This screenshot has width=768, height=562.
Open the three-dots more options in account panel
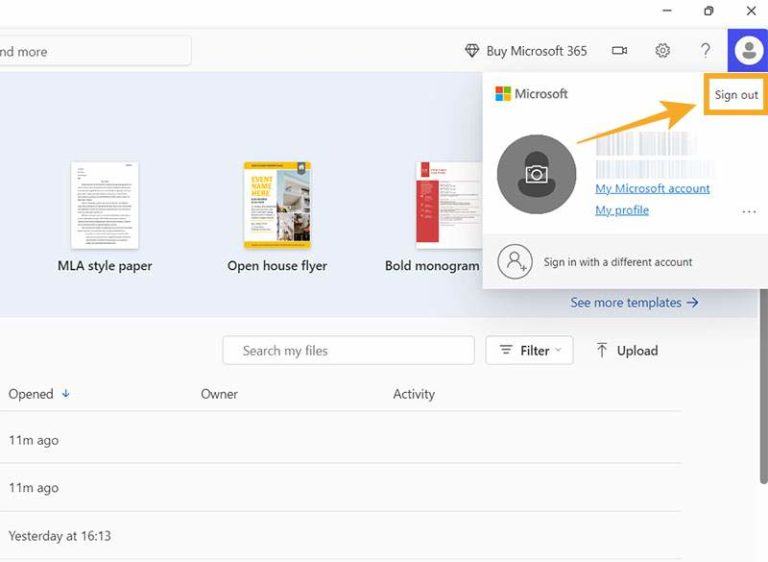(x=749, y=212)
